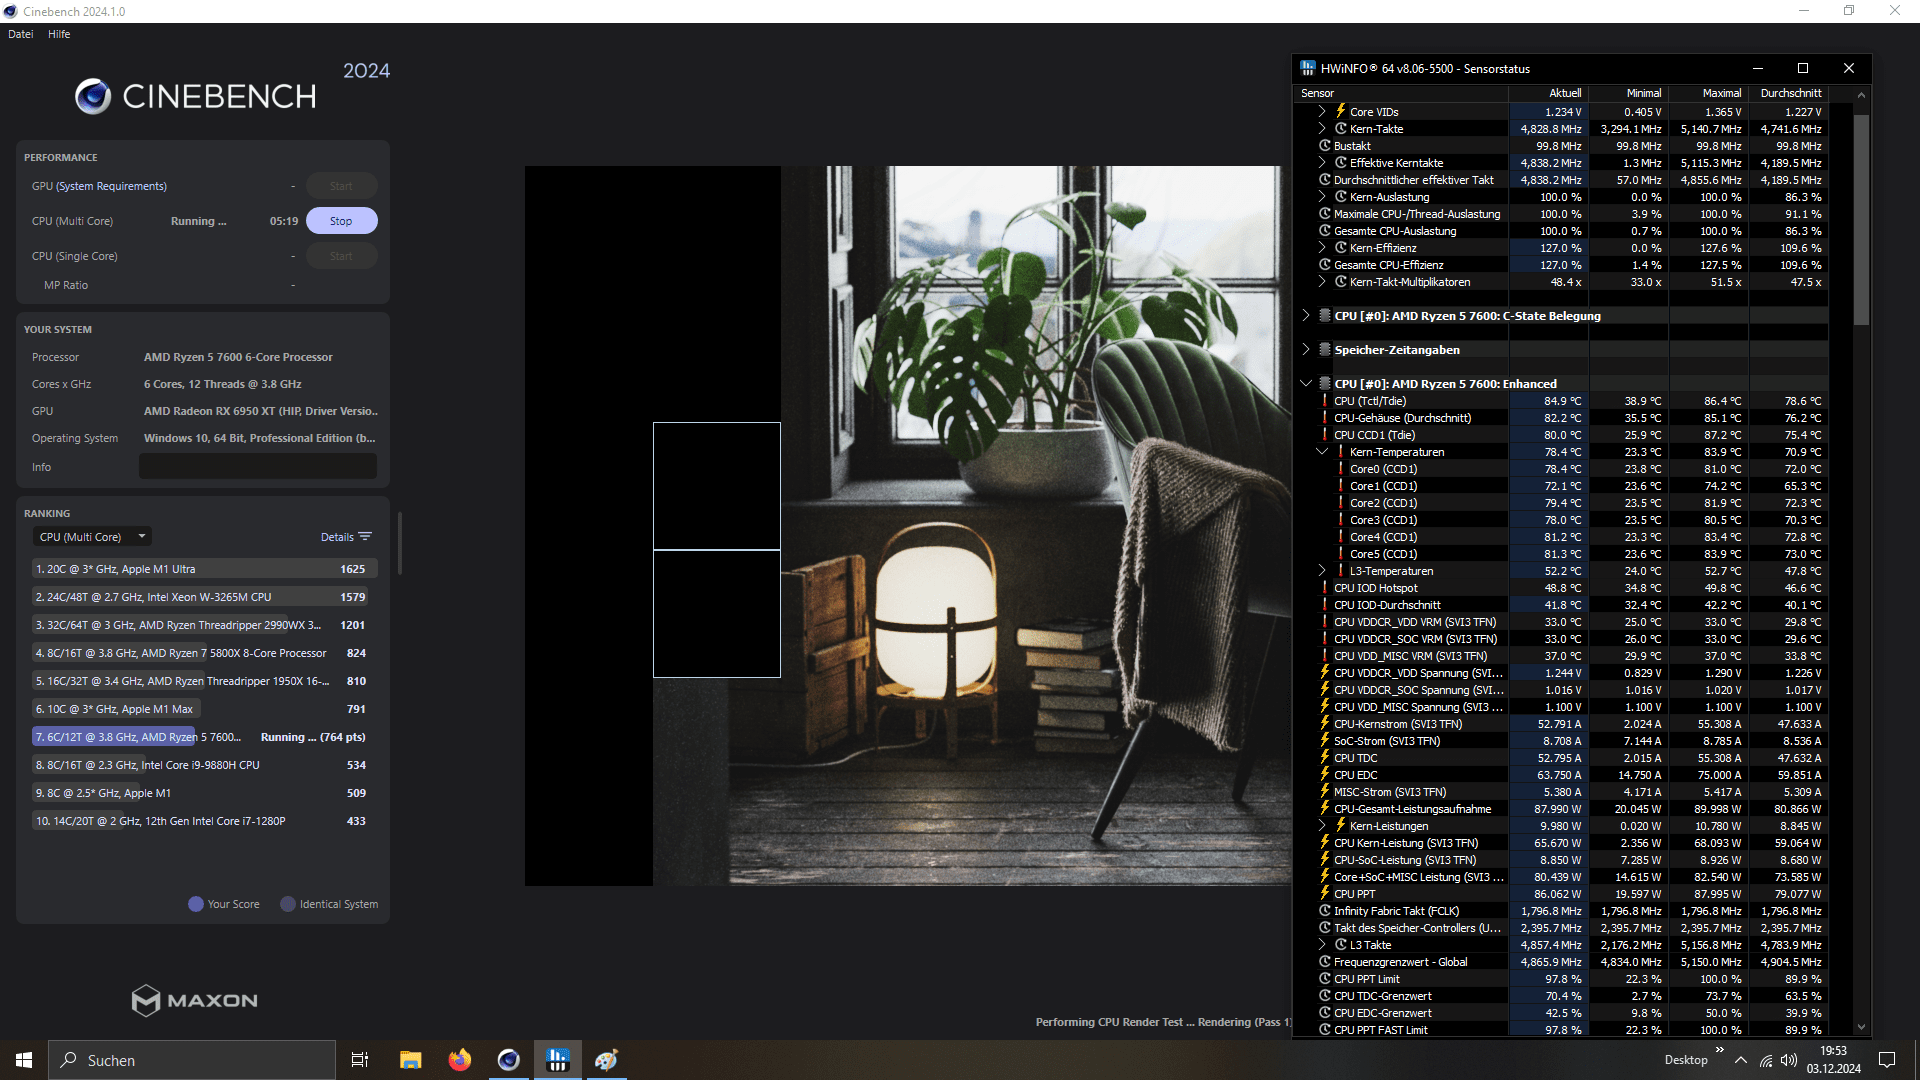Expand the L3-Temperaturen row

(x=1322, y=571)
